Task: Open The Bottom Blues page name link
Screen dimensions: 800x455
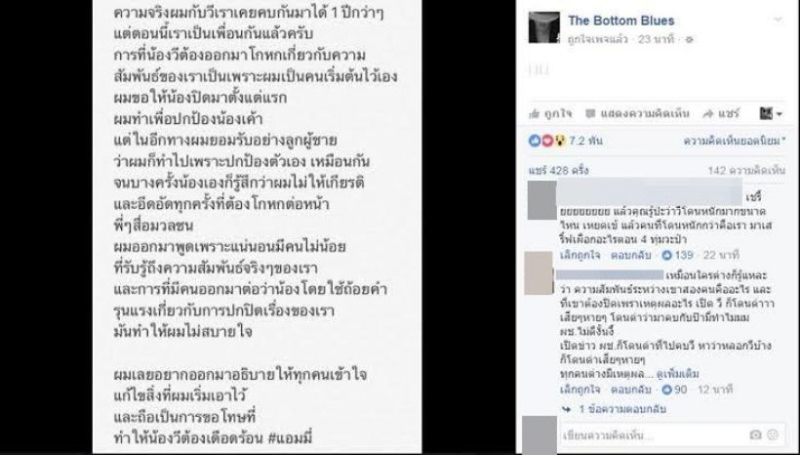Action: [x=621, y=21]
